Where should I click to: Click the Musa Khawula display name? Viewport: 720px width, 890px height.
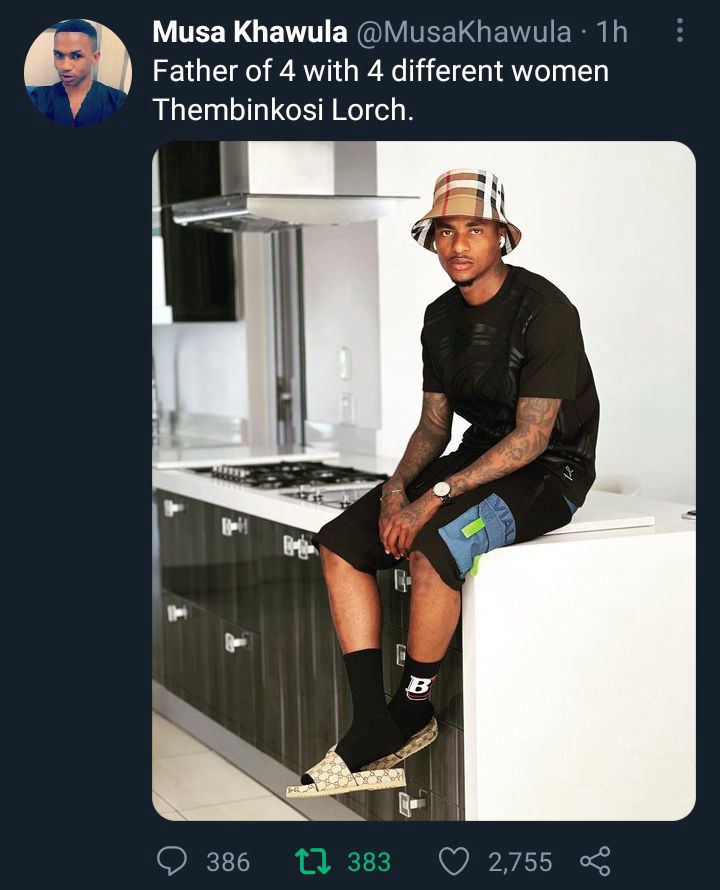tap(250, 32)
